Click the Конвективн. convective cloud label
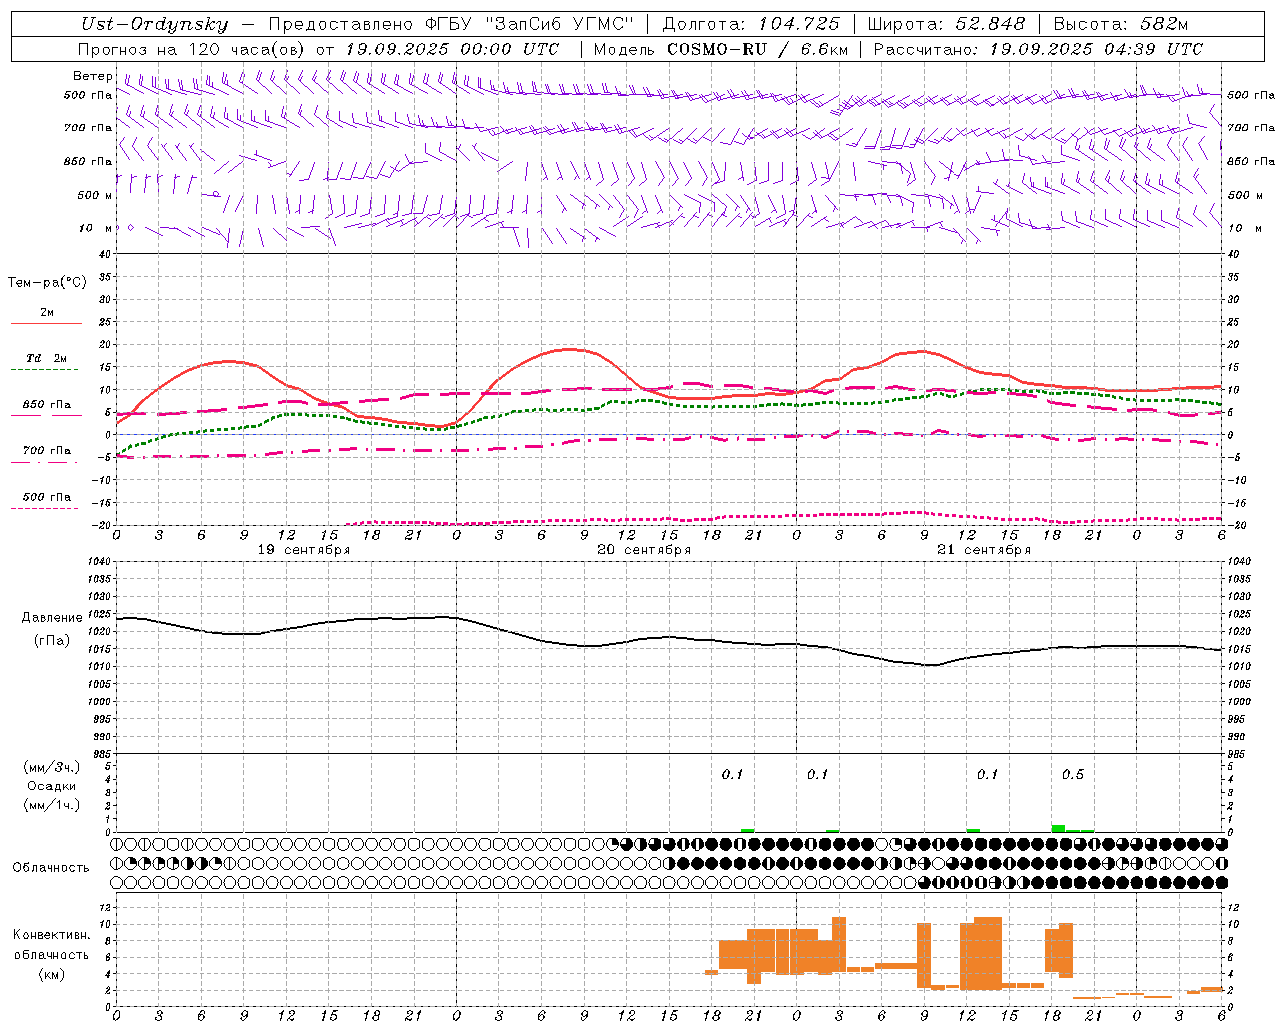Image resolution: width=1280 pixels, height=1024 pixels. click(52, 935)
